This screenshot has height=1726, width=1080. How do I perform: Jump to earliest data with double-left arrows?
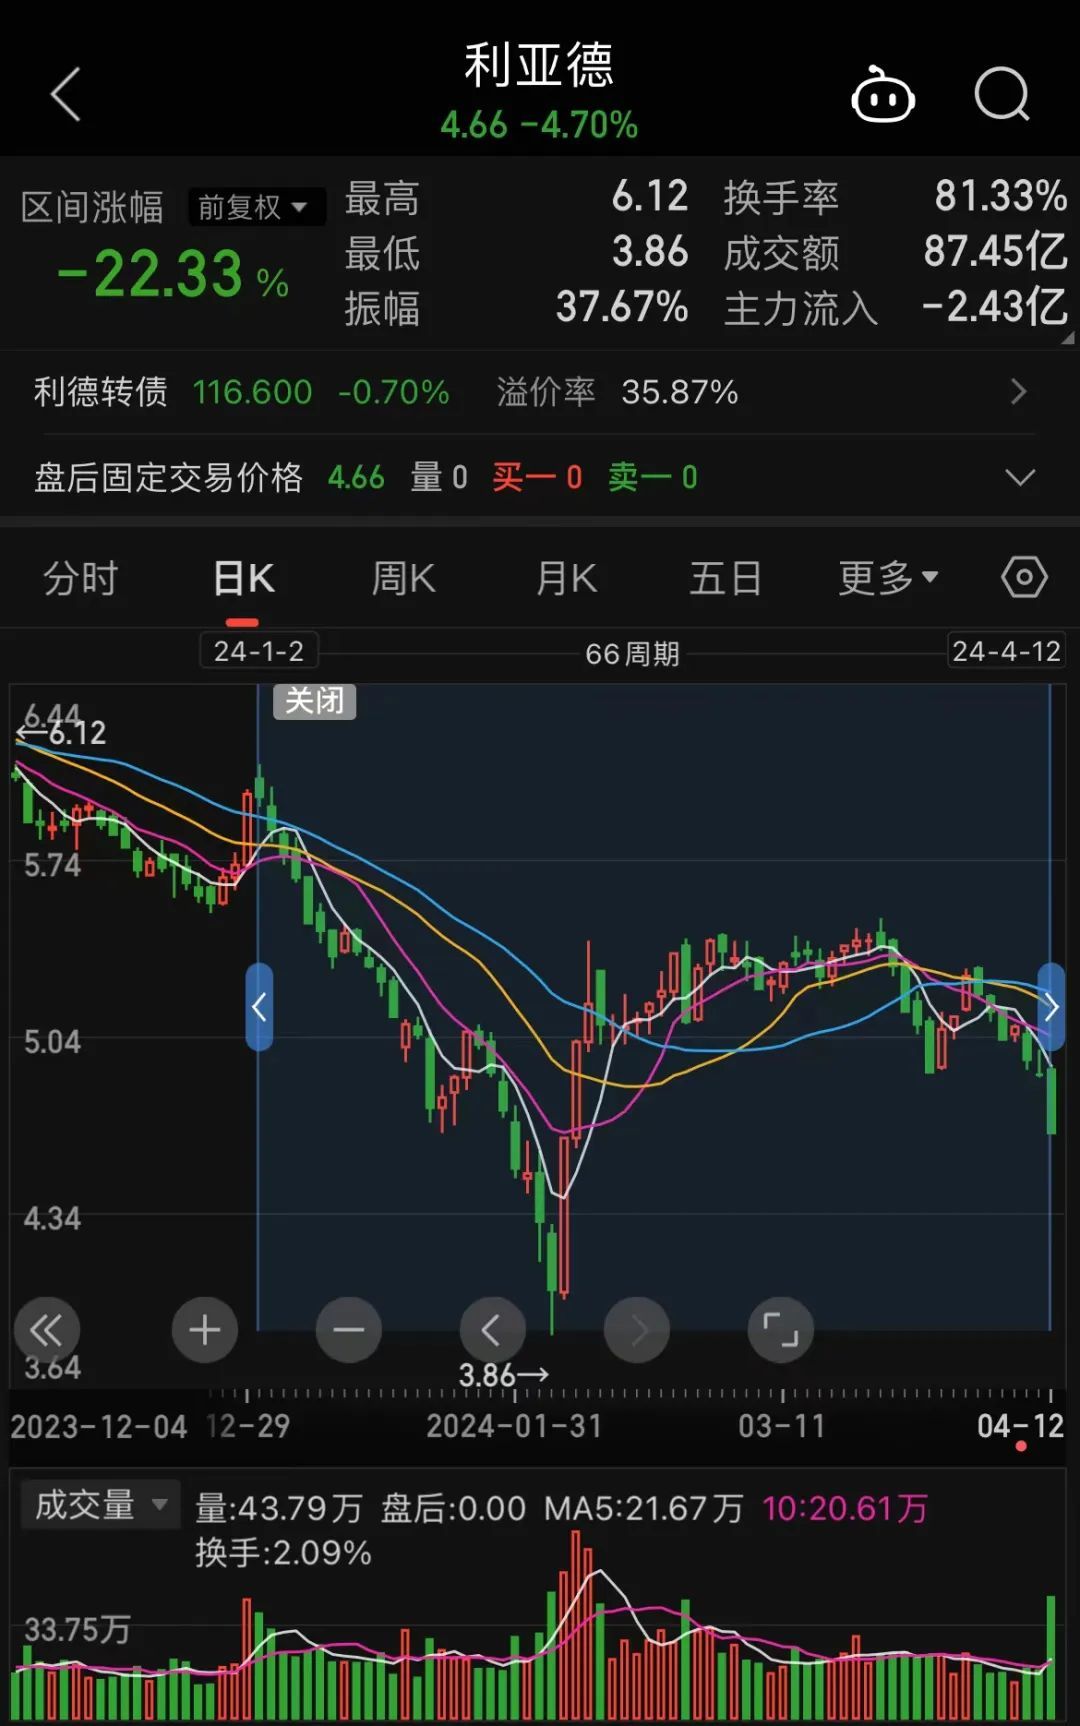(x=46, y=1330)
